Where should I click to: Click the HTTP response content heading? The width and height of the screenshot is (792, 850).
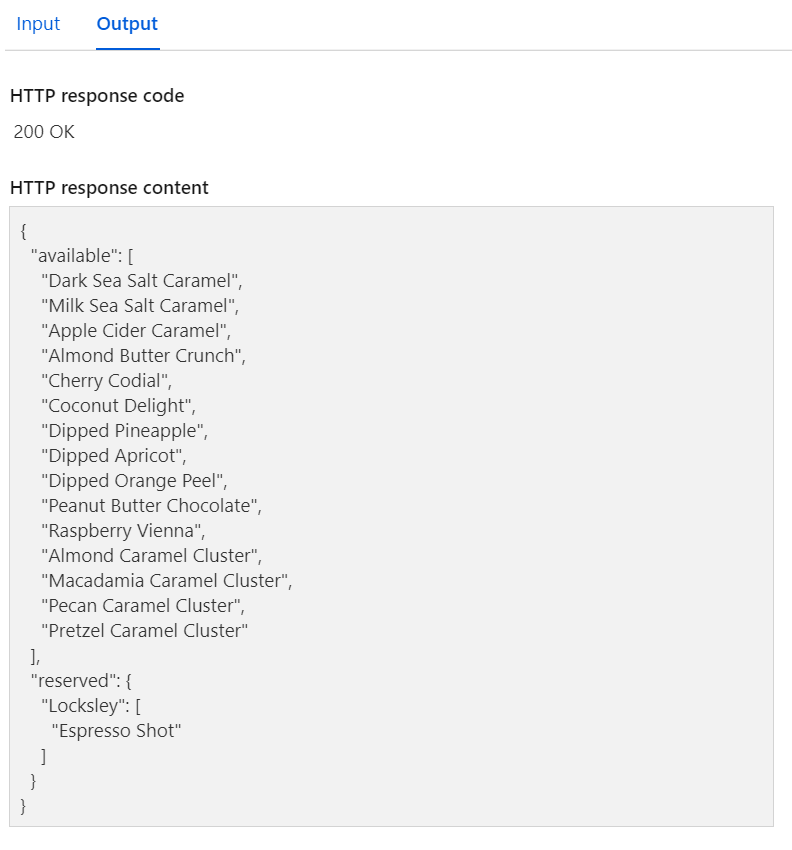click(108, 187)
